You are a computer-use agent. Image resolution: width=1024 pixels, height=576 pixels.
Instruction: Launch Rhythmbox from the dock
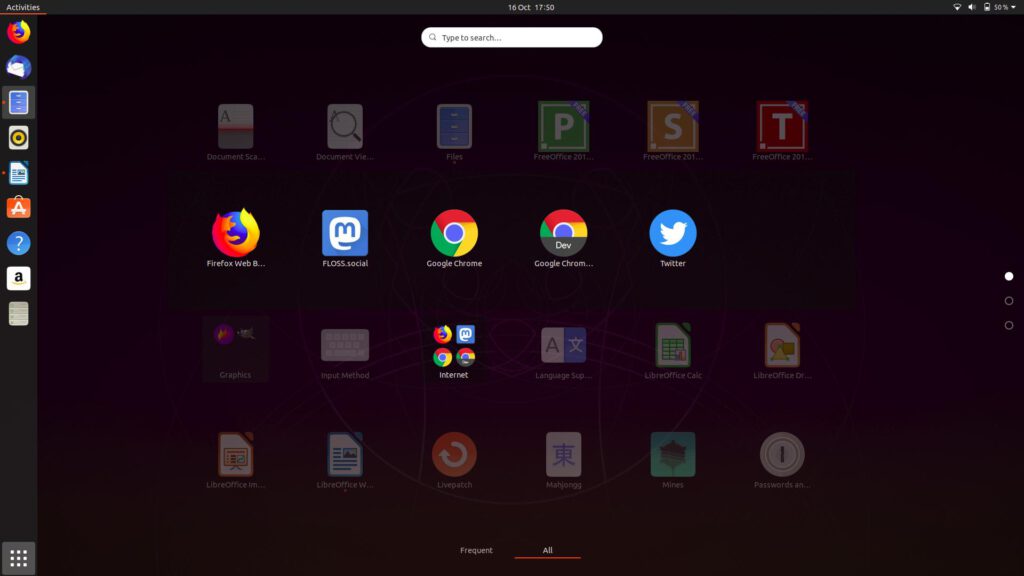tap(18, 138)
